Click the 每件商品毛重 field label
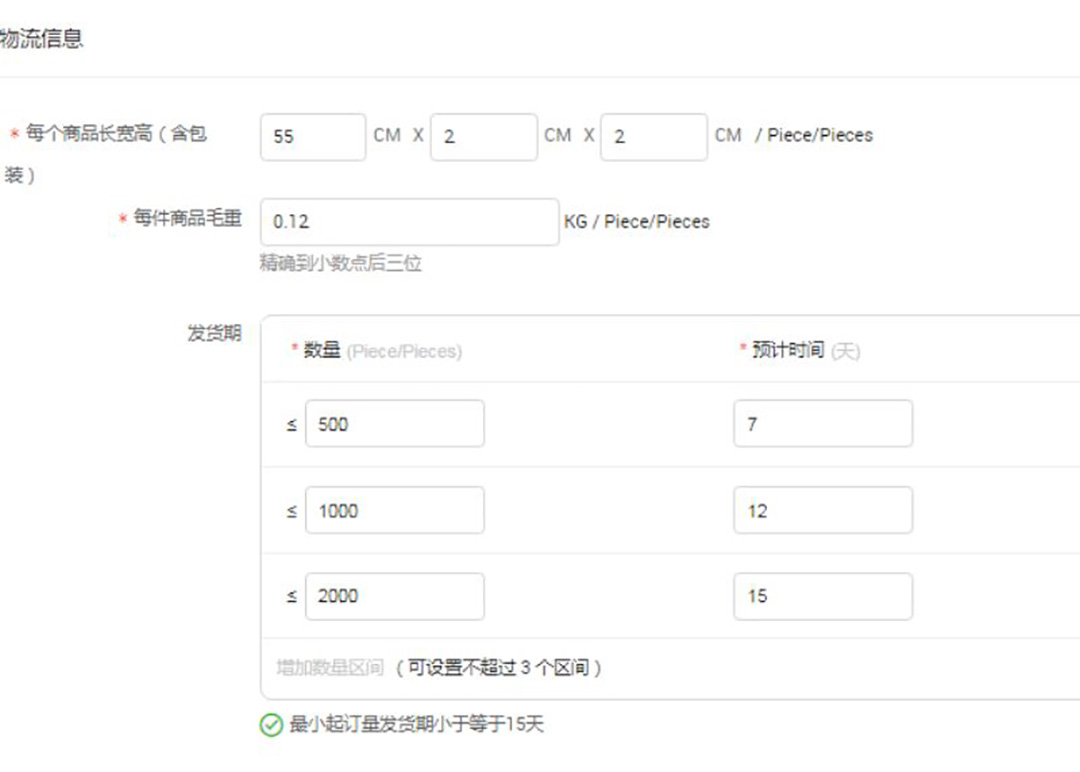 pos(187,218)
